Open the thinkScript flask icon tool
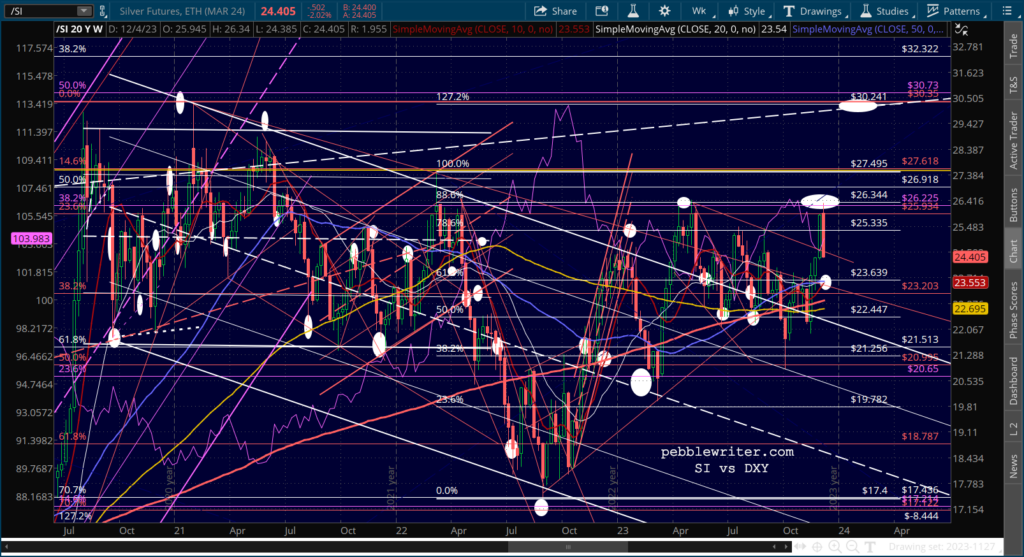Viewport: 1024px width, 557px height. click(633, 11)
